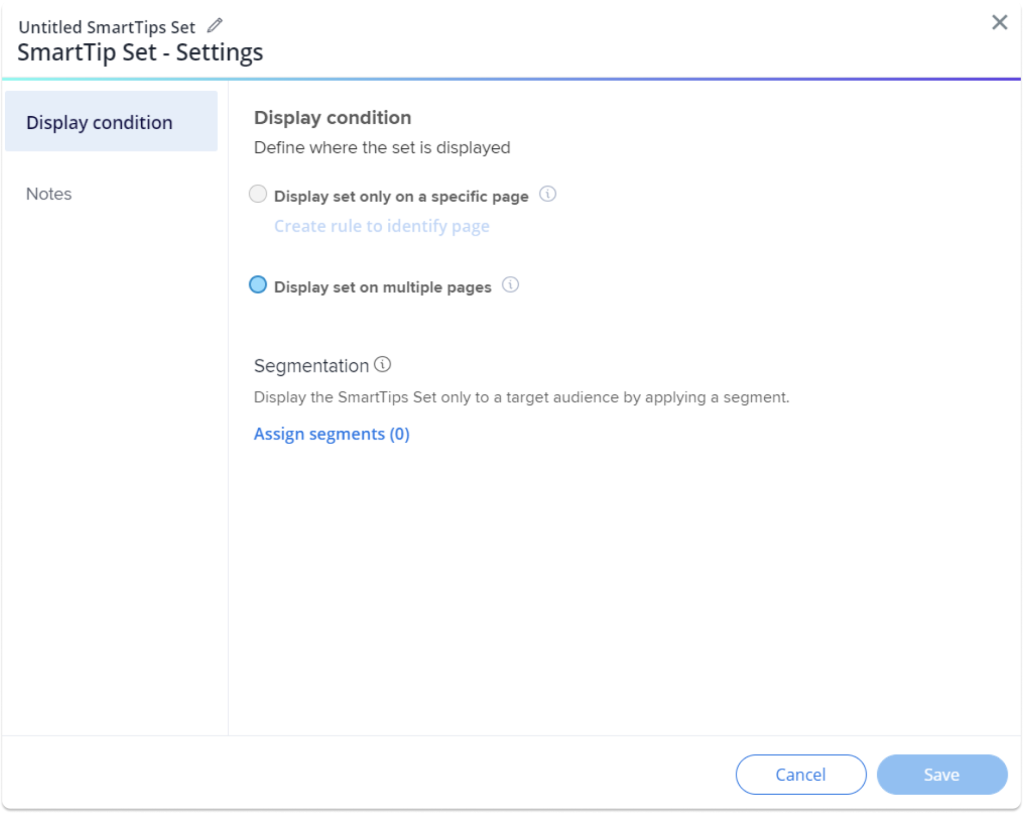Select the multiple pages radio button

coord(258,285)
